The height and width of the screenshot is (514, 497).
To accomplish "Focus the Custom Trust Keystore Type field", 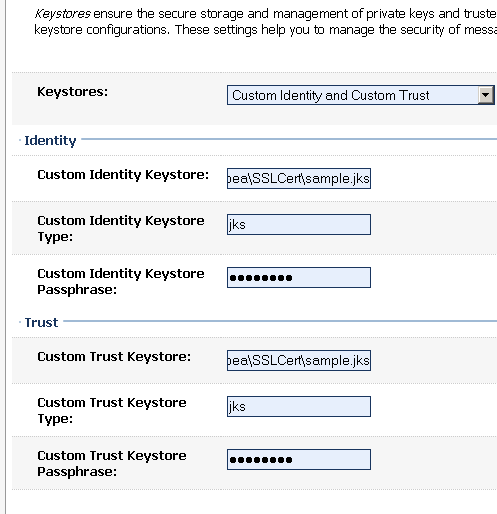I will [x=299, y=407].
